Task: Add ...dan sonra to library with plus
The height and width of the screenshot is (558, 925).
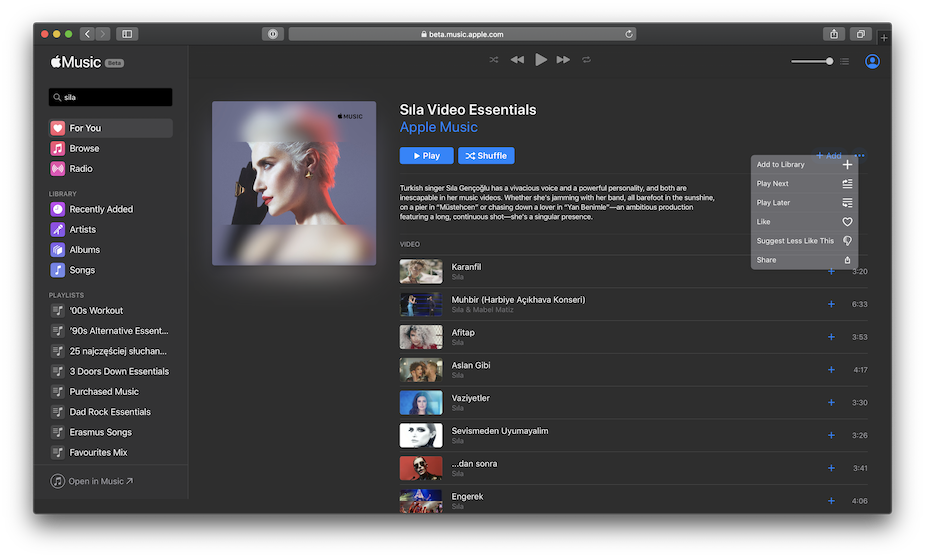Action: 831,468
